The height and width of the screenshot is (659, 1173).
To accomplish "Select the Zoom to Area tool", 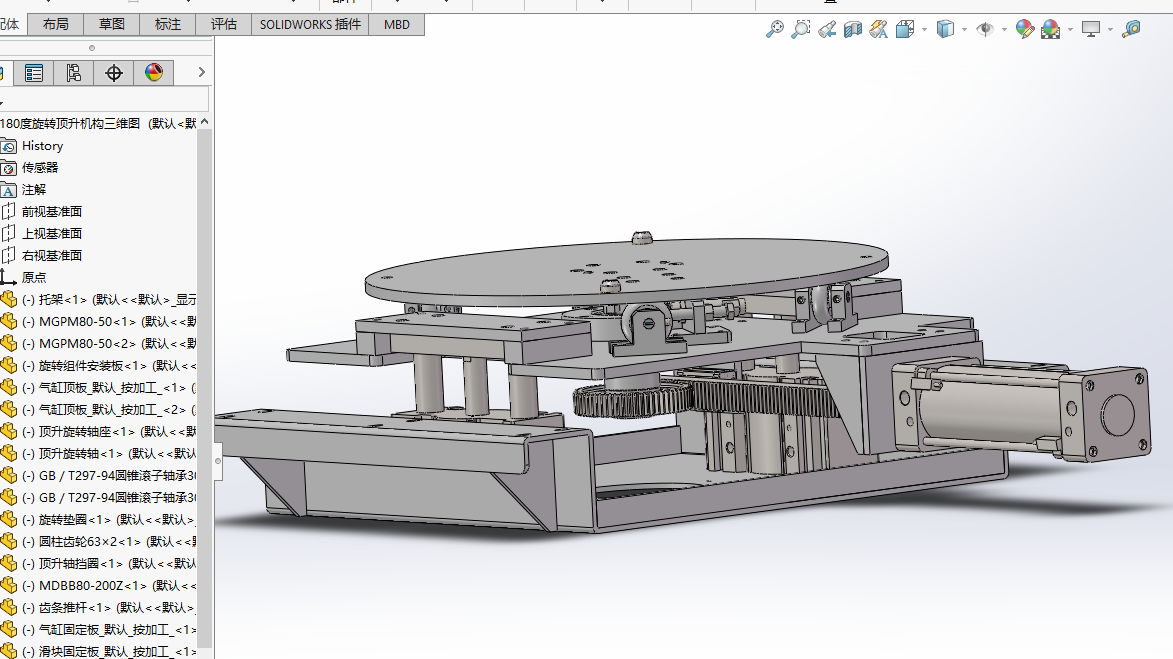I will click(801, 30).
